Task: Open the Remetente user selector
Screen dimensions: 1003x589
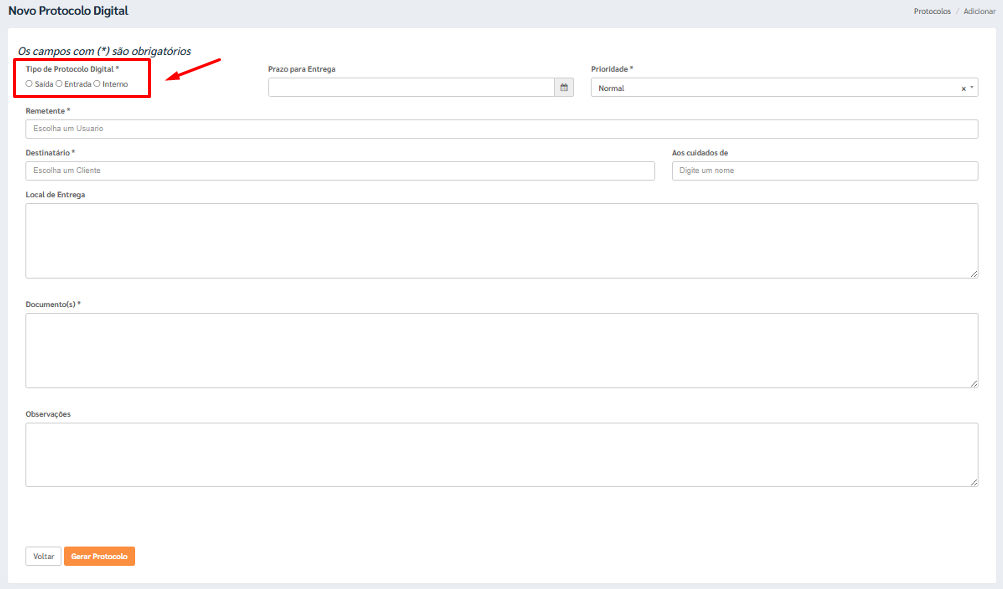Action: [501, 129]
